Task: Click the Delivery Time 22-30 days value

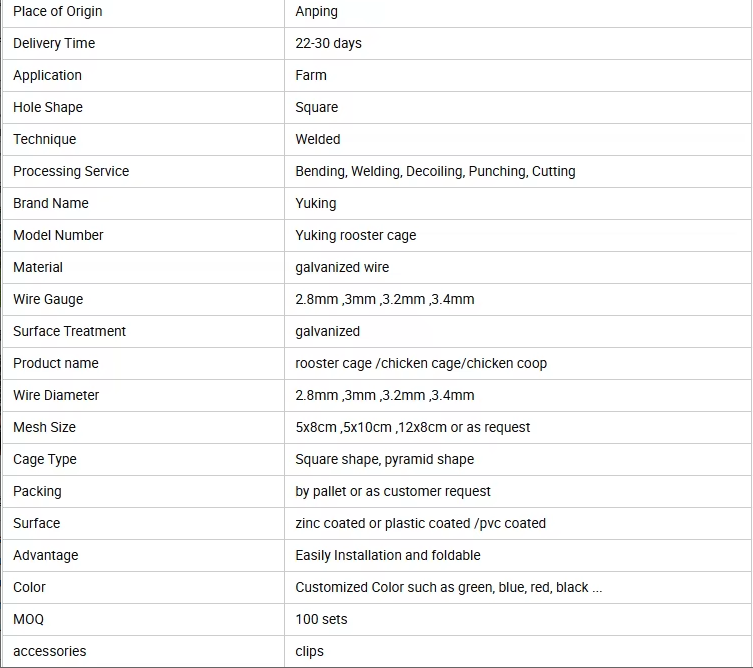Action: (x=328, y=43)
